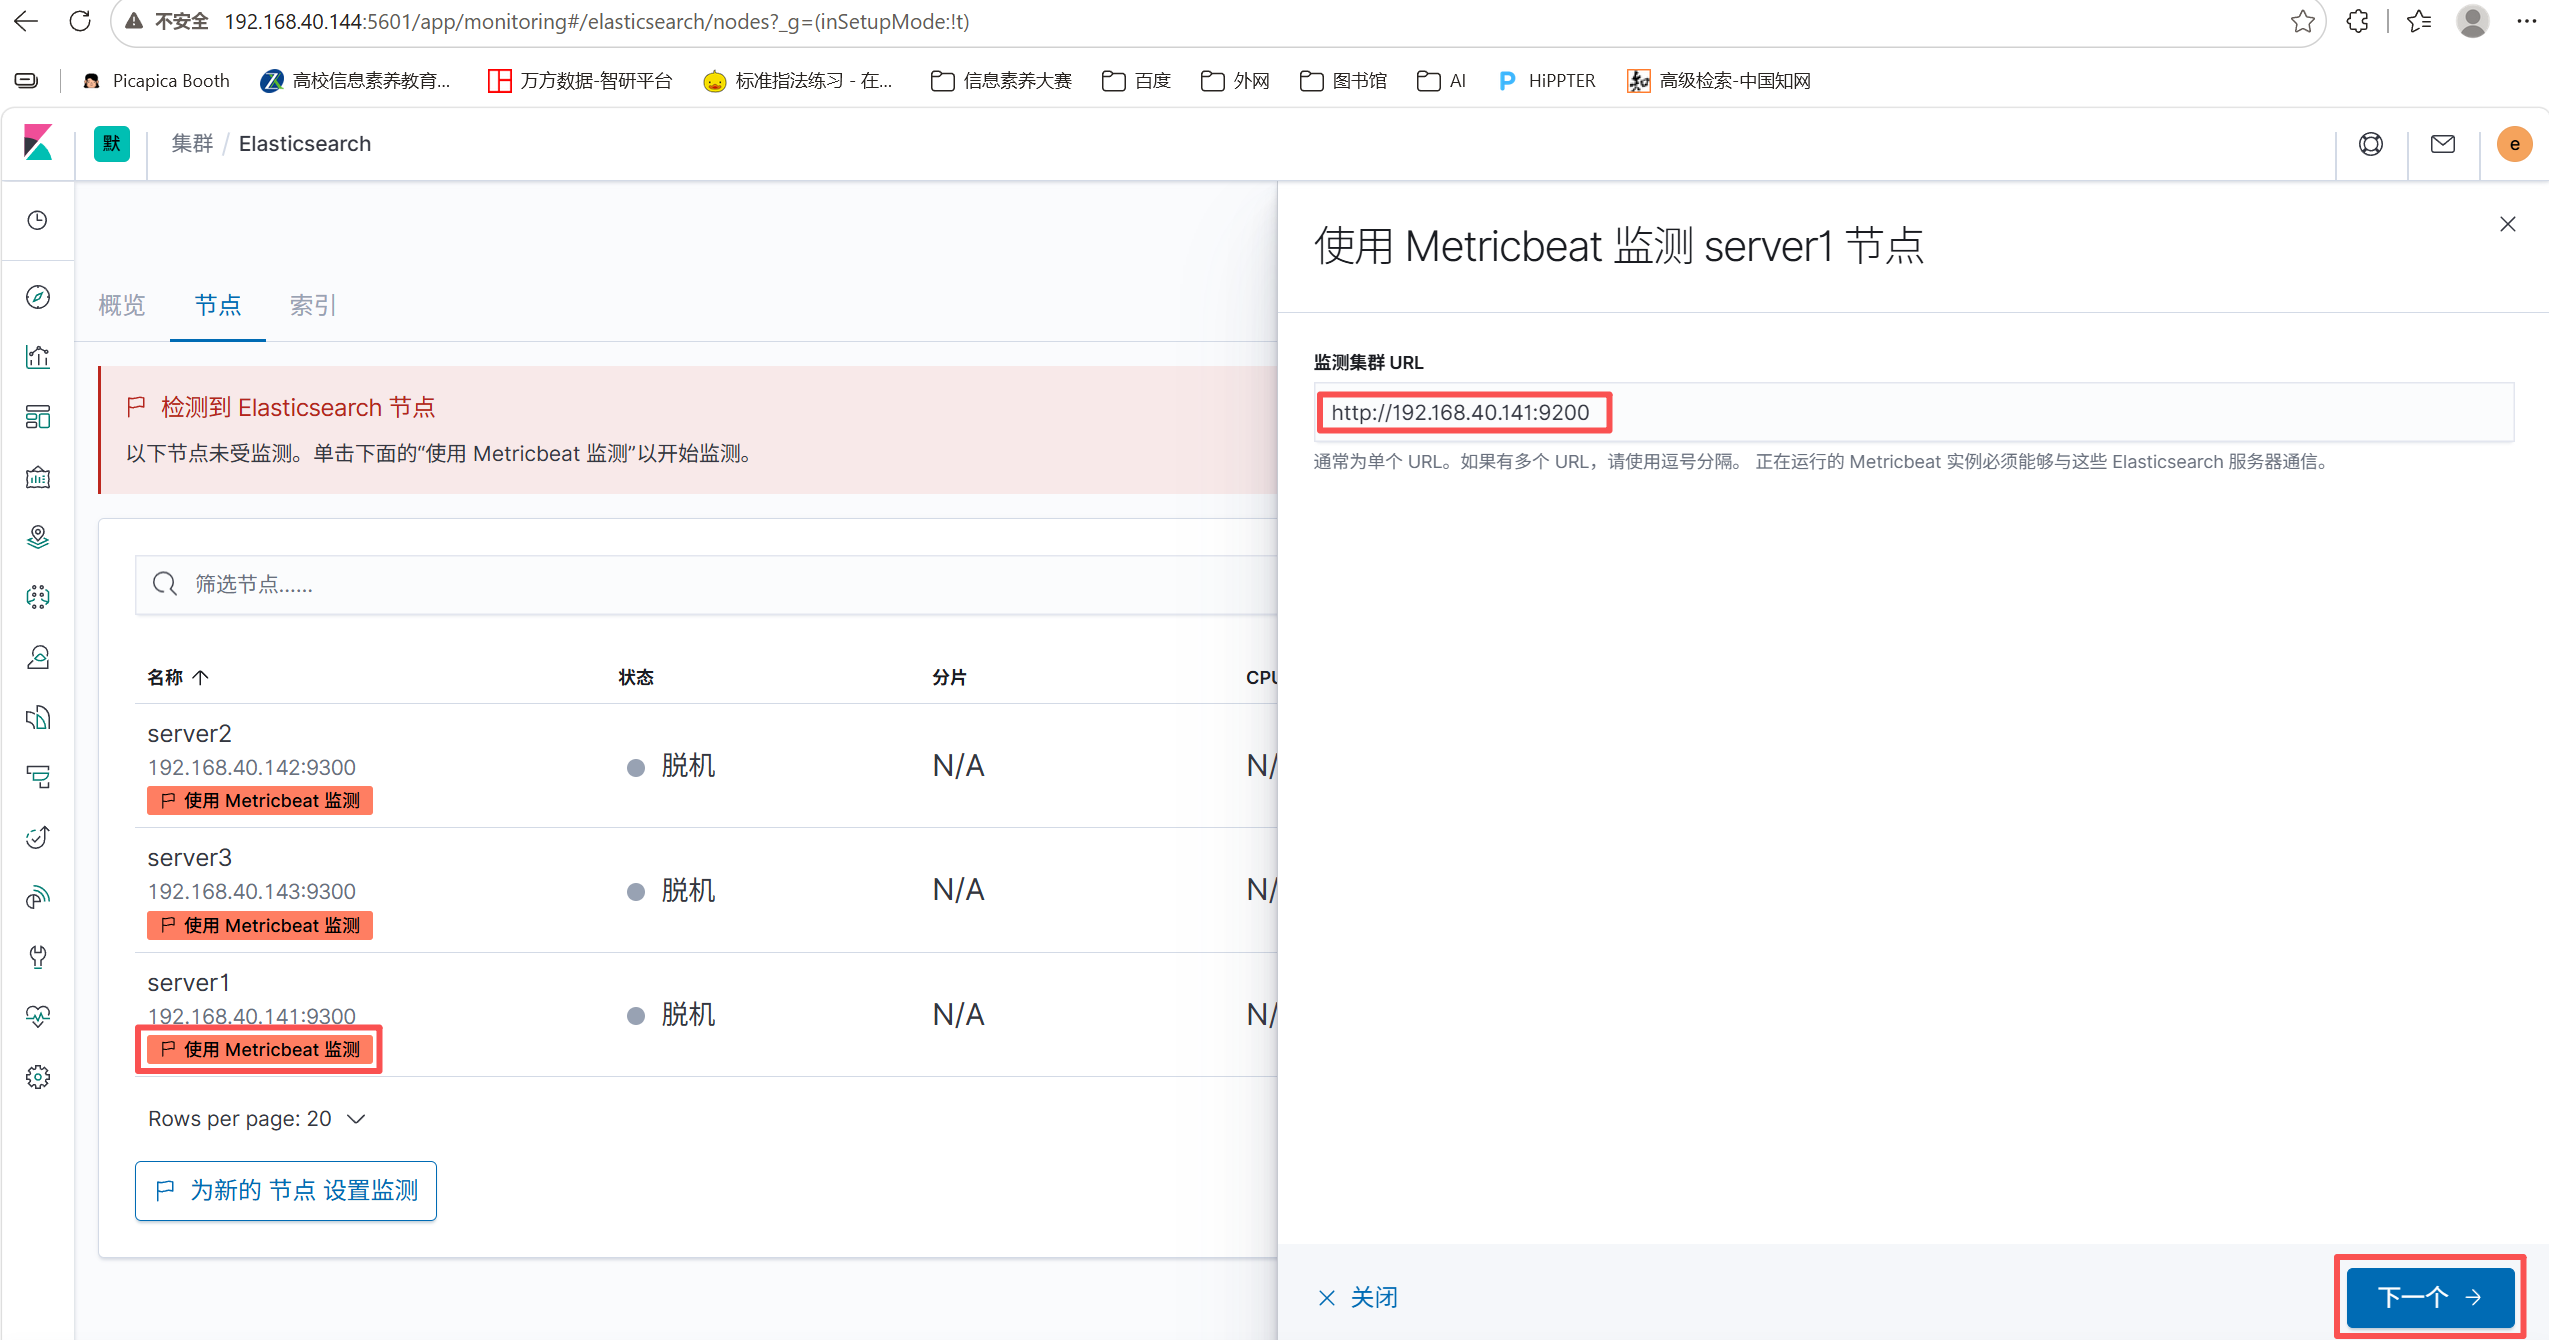Viewport: 2549px width, 1340px height.
Task: Click the 筛选节点 search field
Action: (706, 584)
